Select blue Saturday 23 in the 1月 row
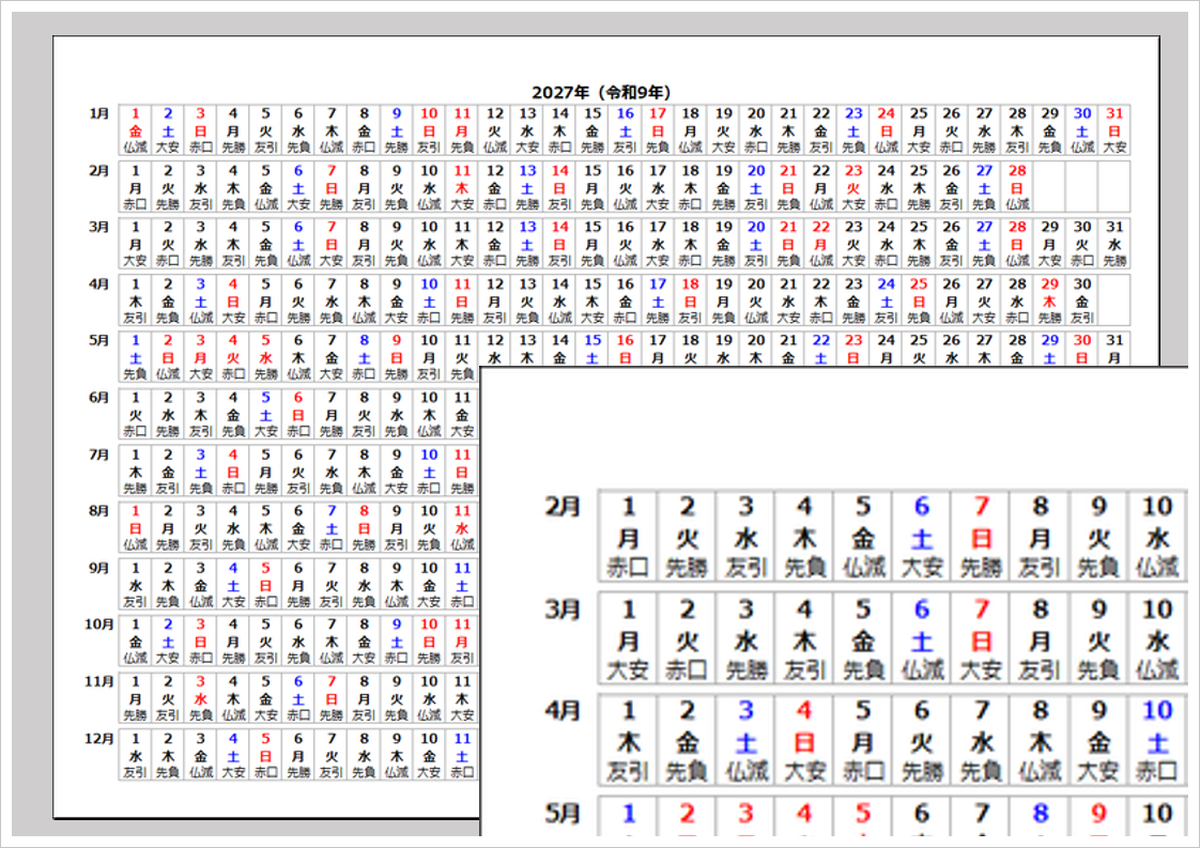This screenshot has height=848, width=1200. pyautogui.click(x=853, y=130)
